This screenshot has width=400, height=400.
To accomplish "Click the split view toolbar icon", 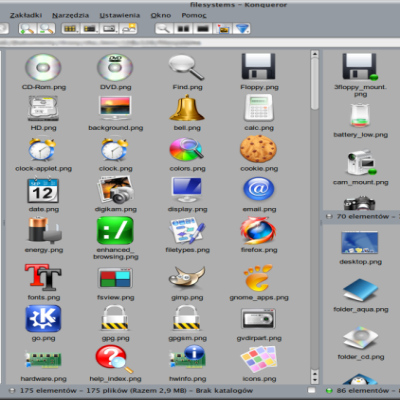I will 183,29.
